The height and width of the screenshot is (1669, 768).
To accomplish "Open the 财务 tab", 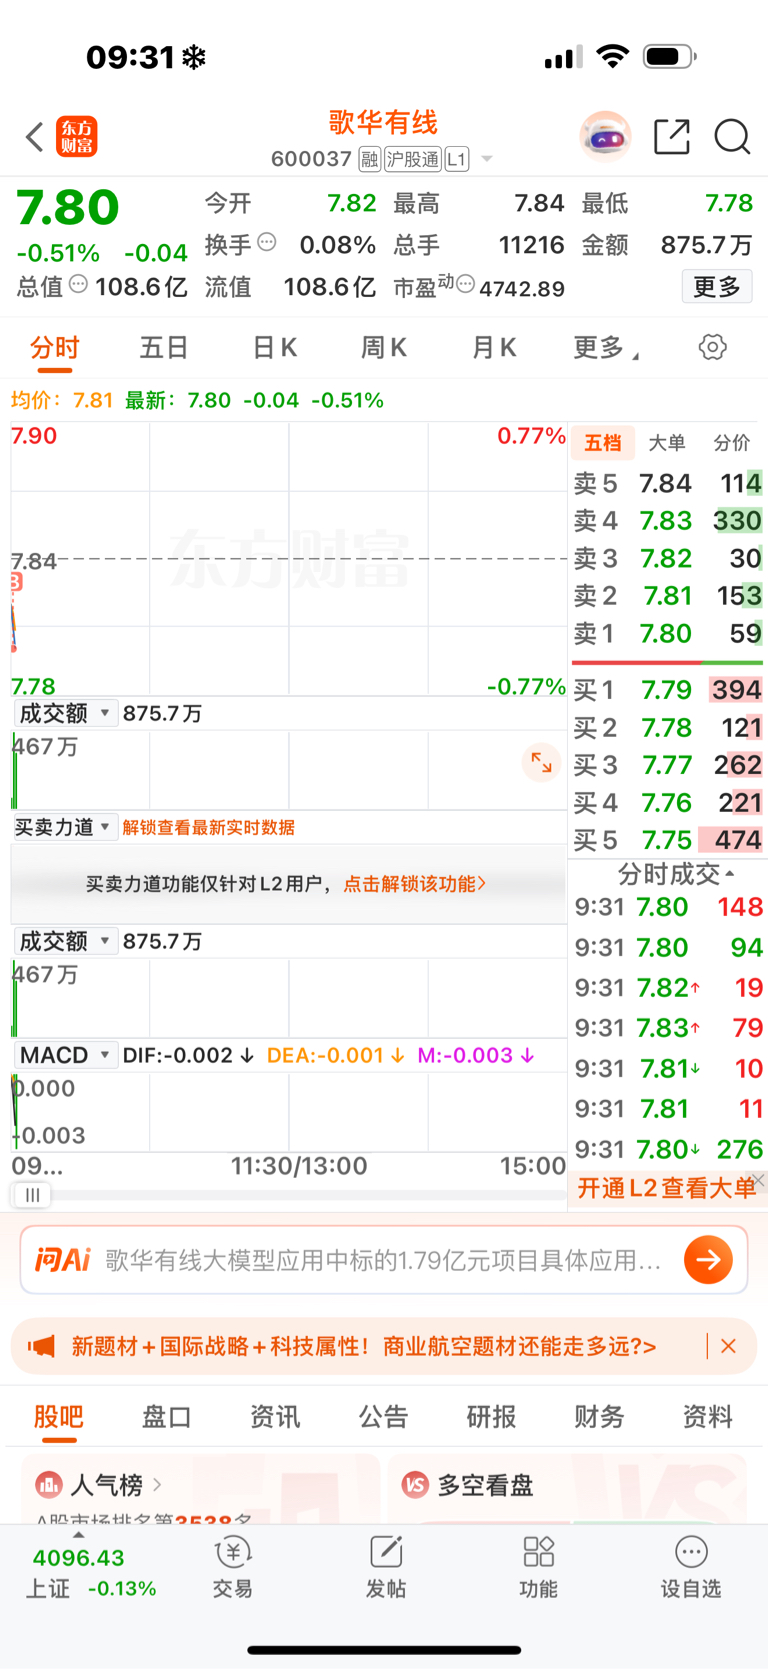I will tap(599, 1417).
